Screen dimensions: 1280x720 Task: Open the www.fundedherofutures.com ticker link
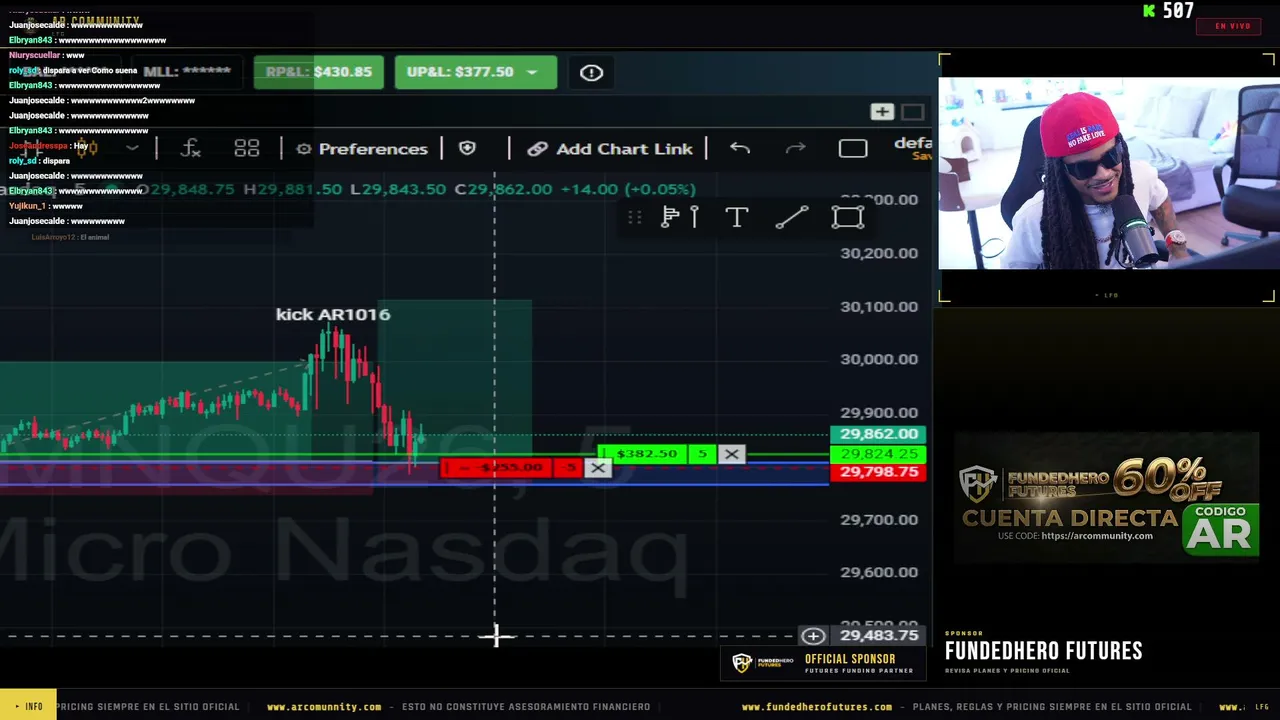tap(817, 707)
